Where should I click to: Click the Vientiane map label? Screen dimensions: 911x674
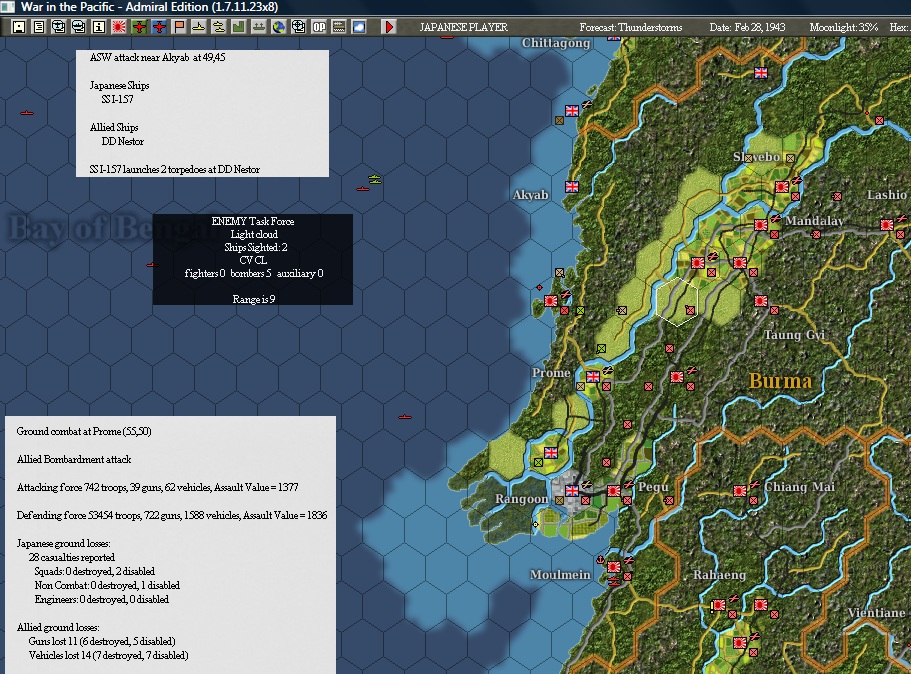876,613
